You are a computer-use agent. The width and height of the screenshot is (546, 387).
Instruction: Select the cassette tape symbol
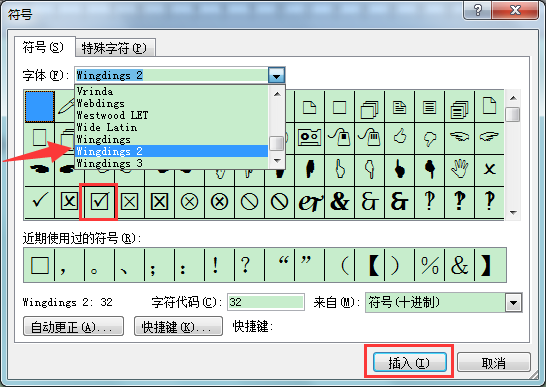310,138
